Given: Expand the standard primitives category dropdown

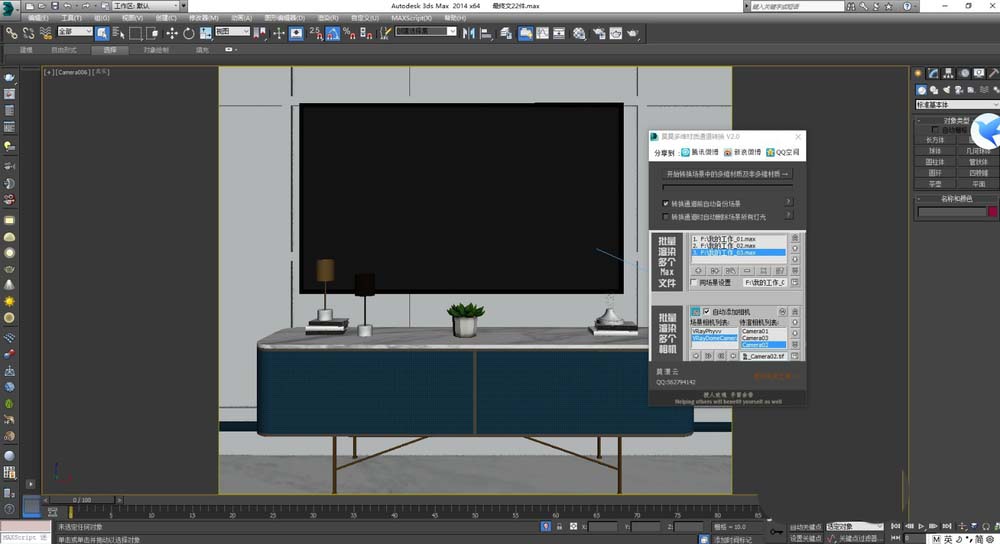Looking at the screenshot, I should [956, 104].
